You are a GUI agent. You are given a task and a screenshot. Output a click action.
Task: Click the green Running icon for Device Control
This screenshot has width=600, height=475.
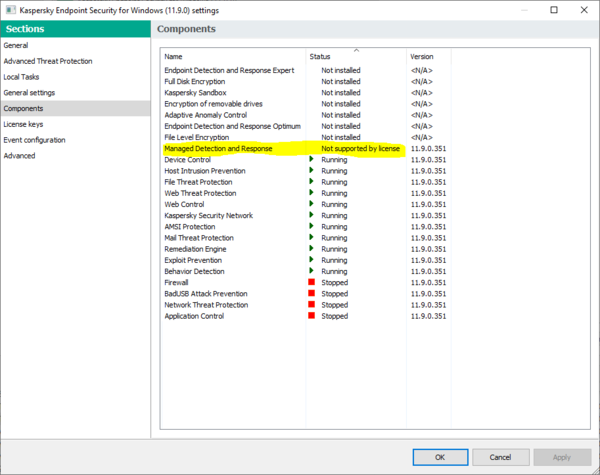click(311, 159)
